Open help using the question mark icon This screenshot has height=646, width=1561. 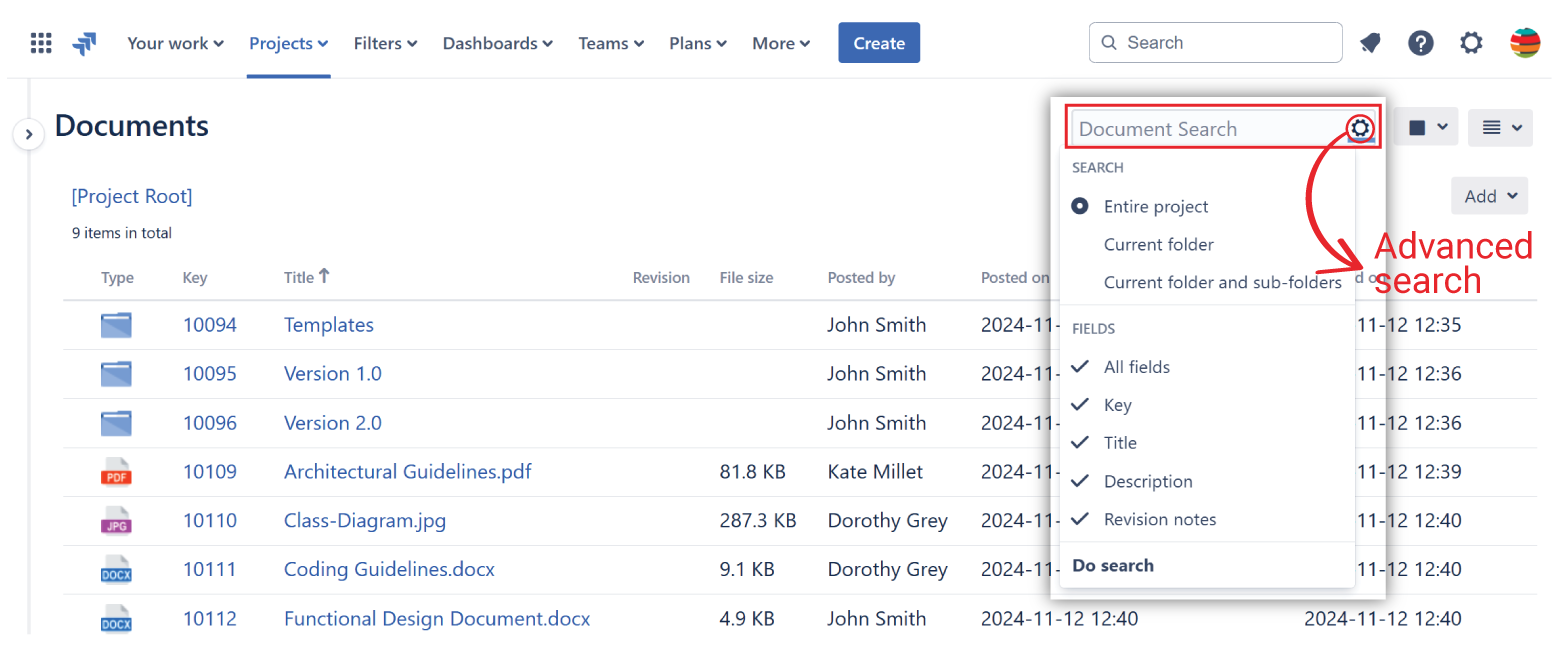point(1421,43)
